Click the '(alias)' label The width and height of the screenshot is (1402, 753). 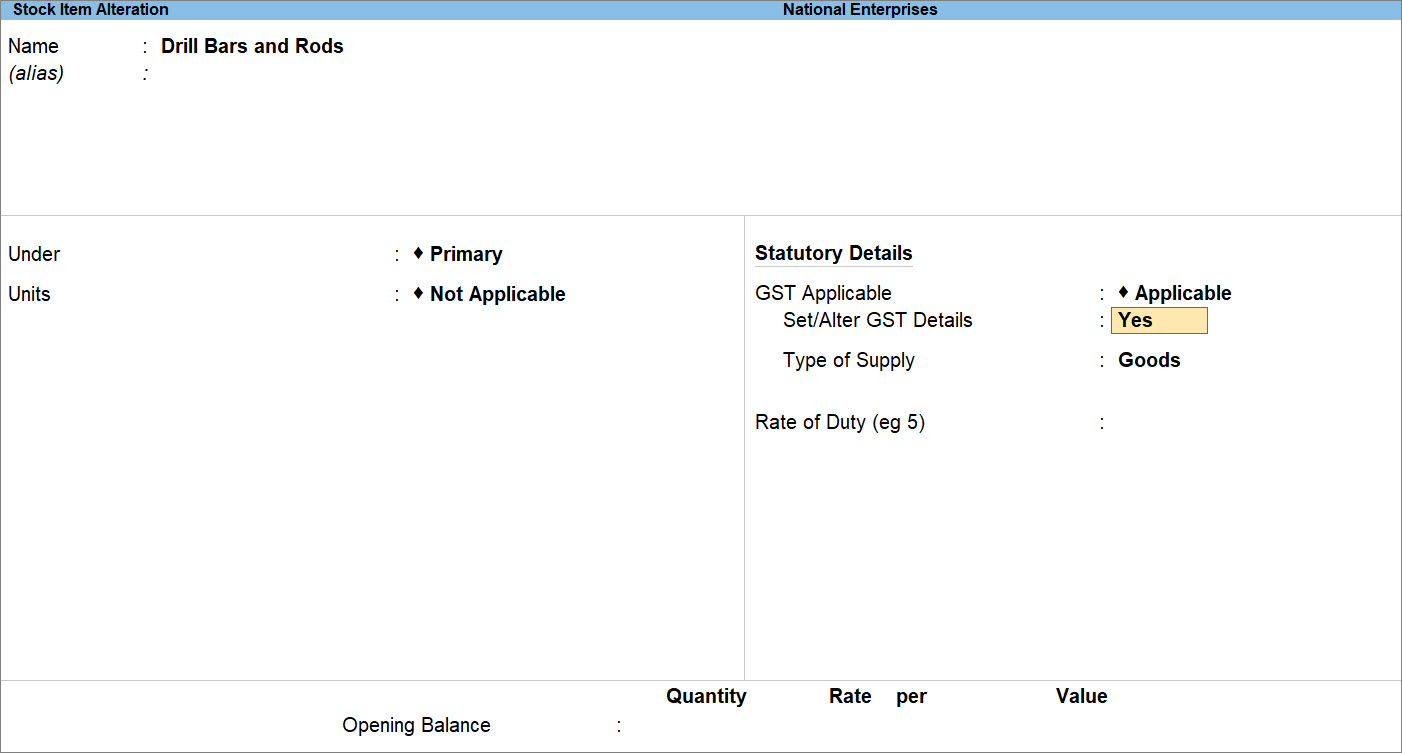click(x=36, y=74)
